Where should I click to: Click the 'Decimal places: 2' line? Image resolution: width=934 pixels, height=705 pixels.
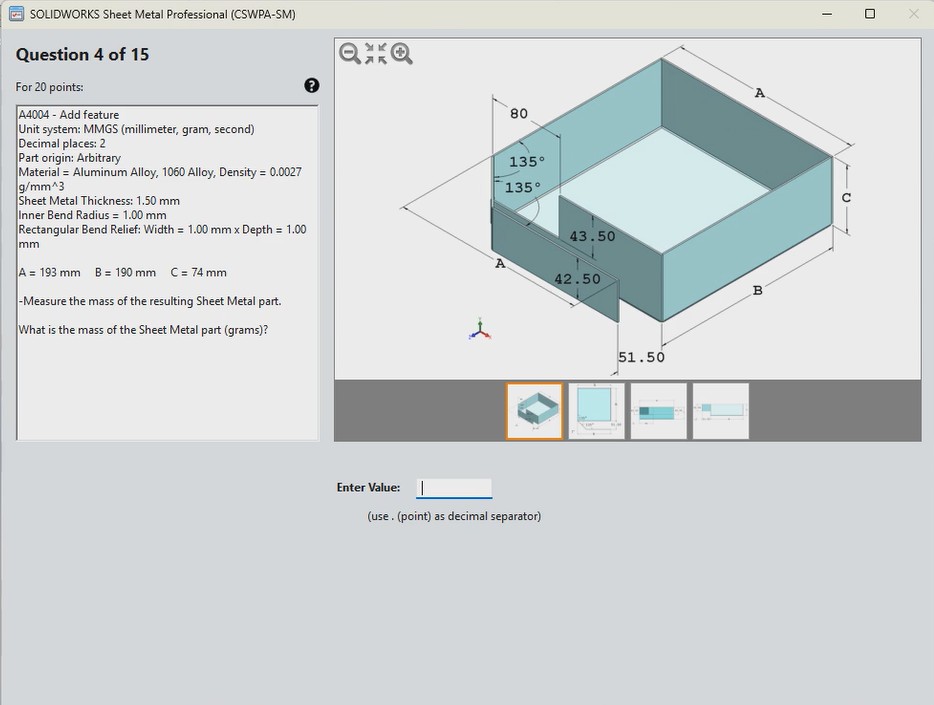point(62,144)
